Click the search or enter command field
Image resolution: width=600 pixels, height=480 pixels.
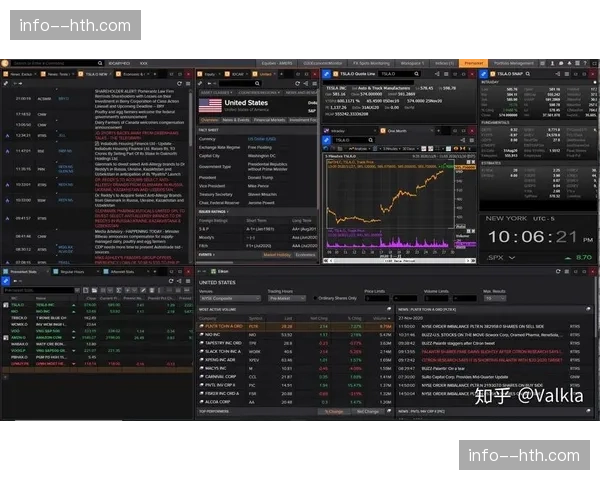pos(50,62)
